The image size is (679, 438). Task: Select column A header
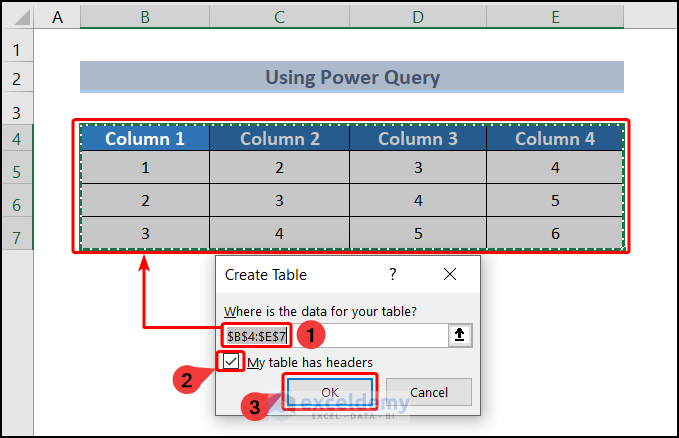(57, 16)
